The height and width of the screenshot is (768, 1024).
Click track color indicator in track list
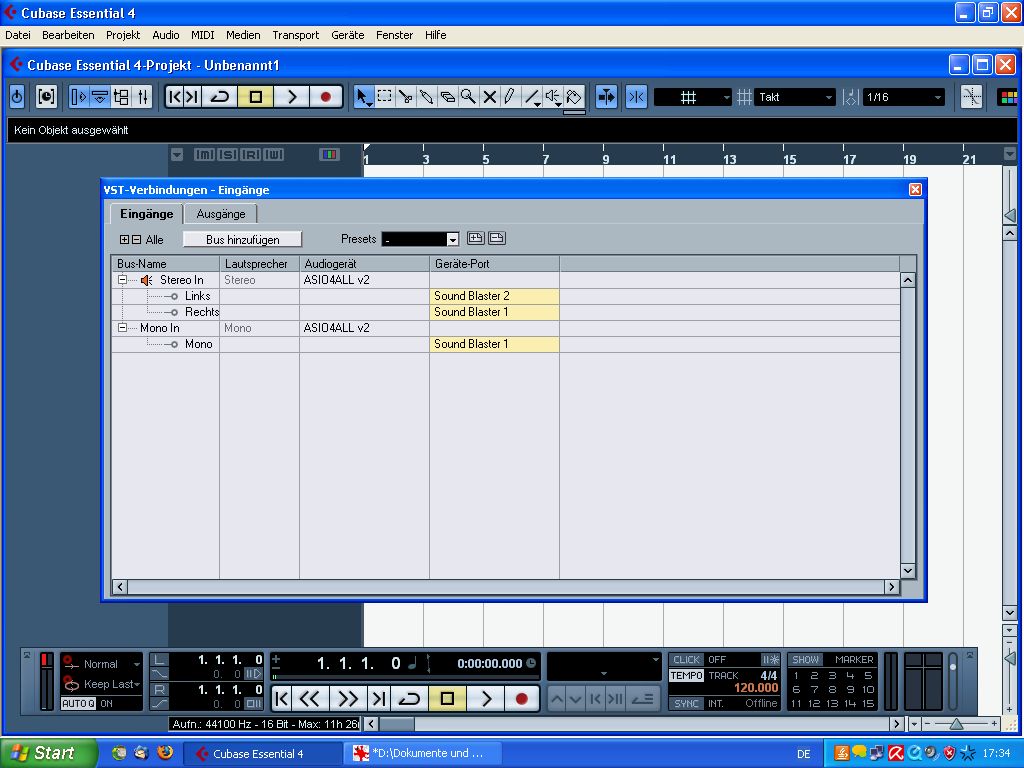pyautogui.click(x=329, y=155)
